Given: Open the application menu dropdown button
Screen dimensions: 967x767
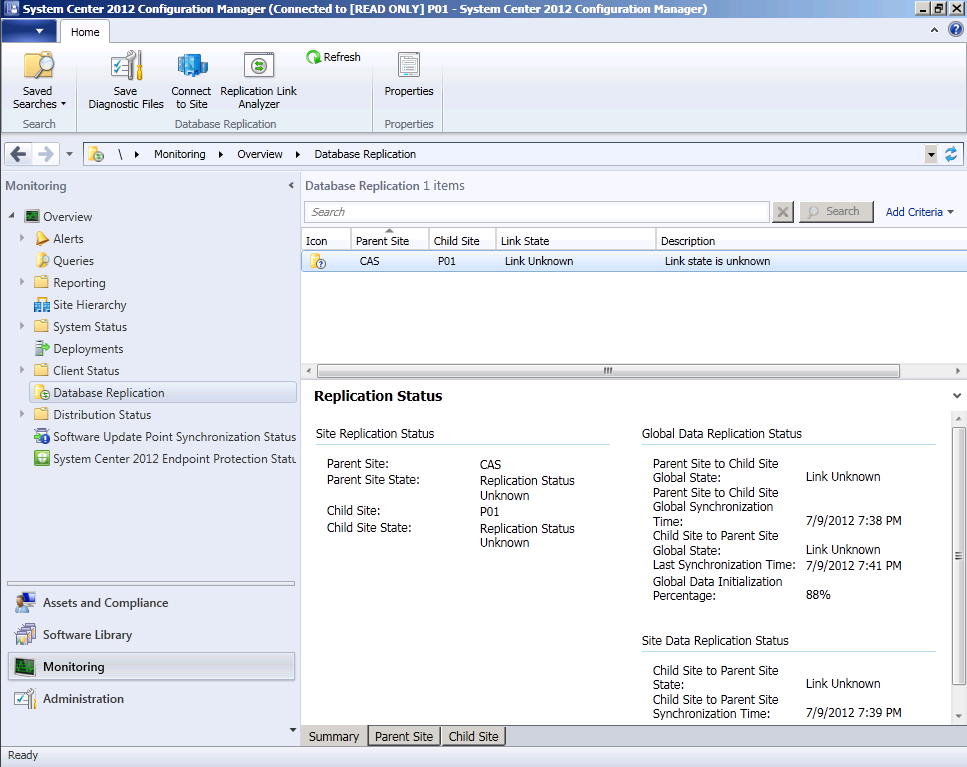Looking at the screenshot, I should coord(28,31).
